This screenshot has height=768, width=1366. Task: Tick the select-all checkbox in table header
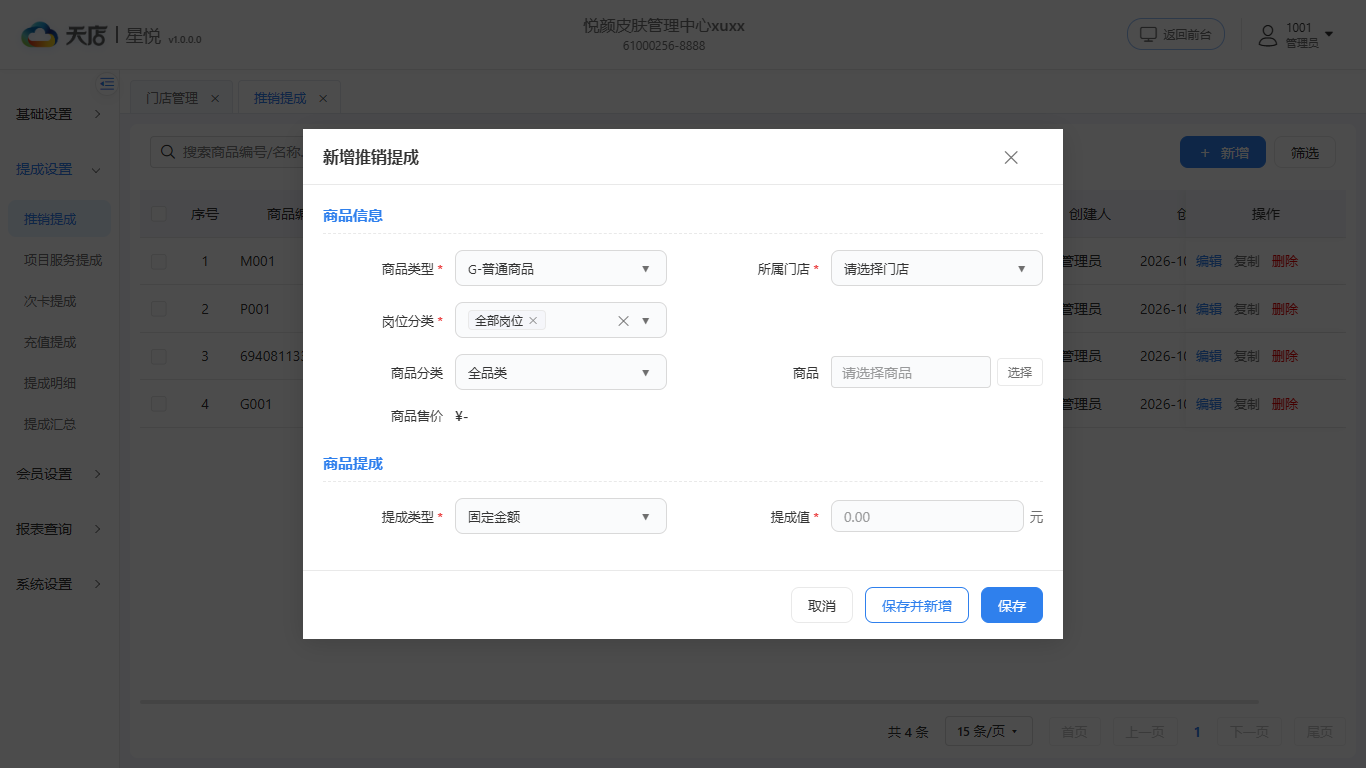tap(159, 214)
